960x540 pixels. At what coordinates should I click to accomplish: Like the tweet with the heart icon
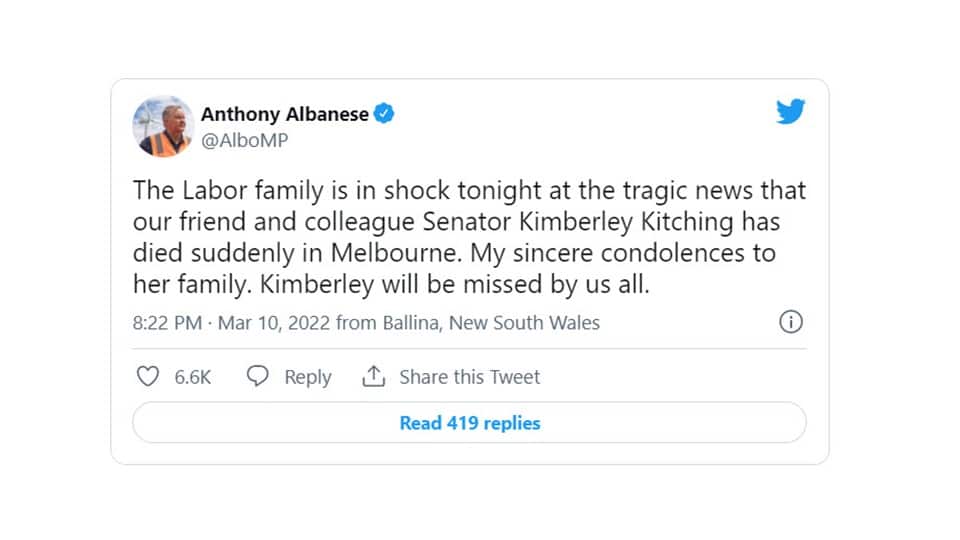pos(147,376)
